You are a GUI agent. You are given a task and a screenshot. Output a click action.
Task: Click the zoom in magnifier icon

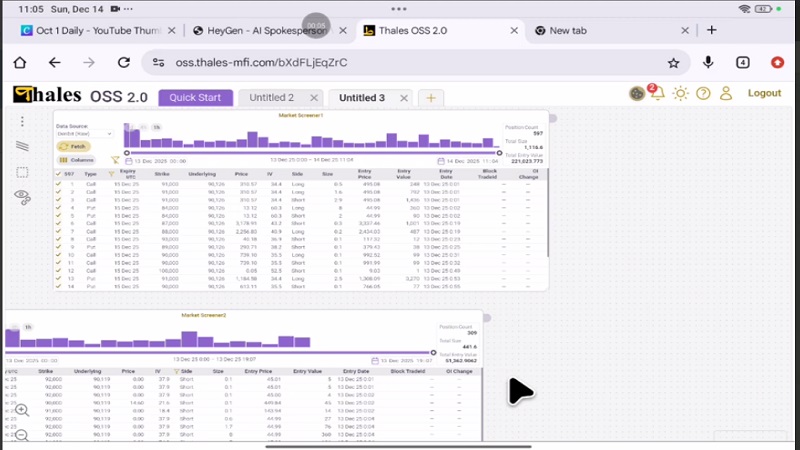[x=22, y=410]
